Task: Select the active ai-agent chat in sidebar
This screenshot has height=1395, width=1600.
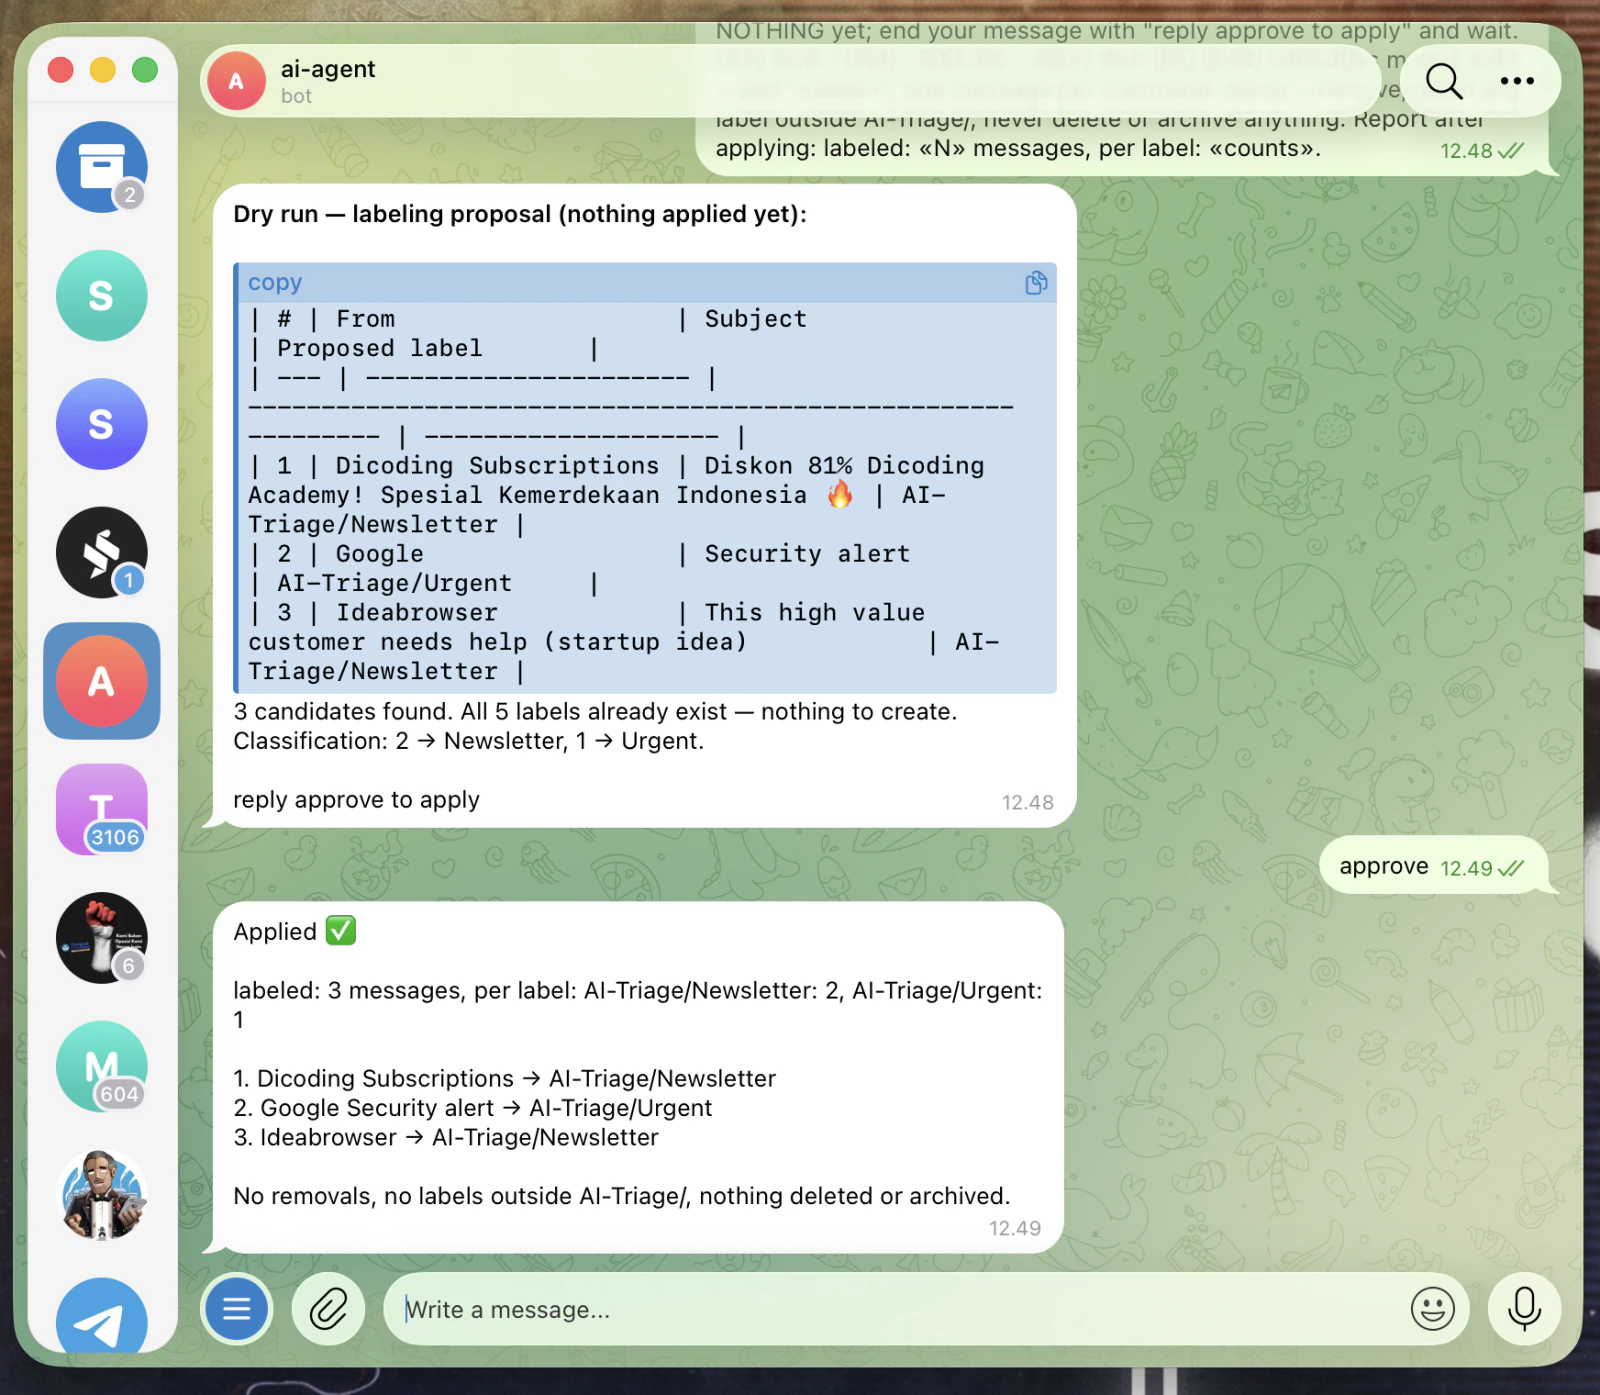Action: tap(102, 681)
